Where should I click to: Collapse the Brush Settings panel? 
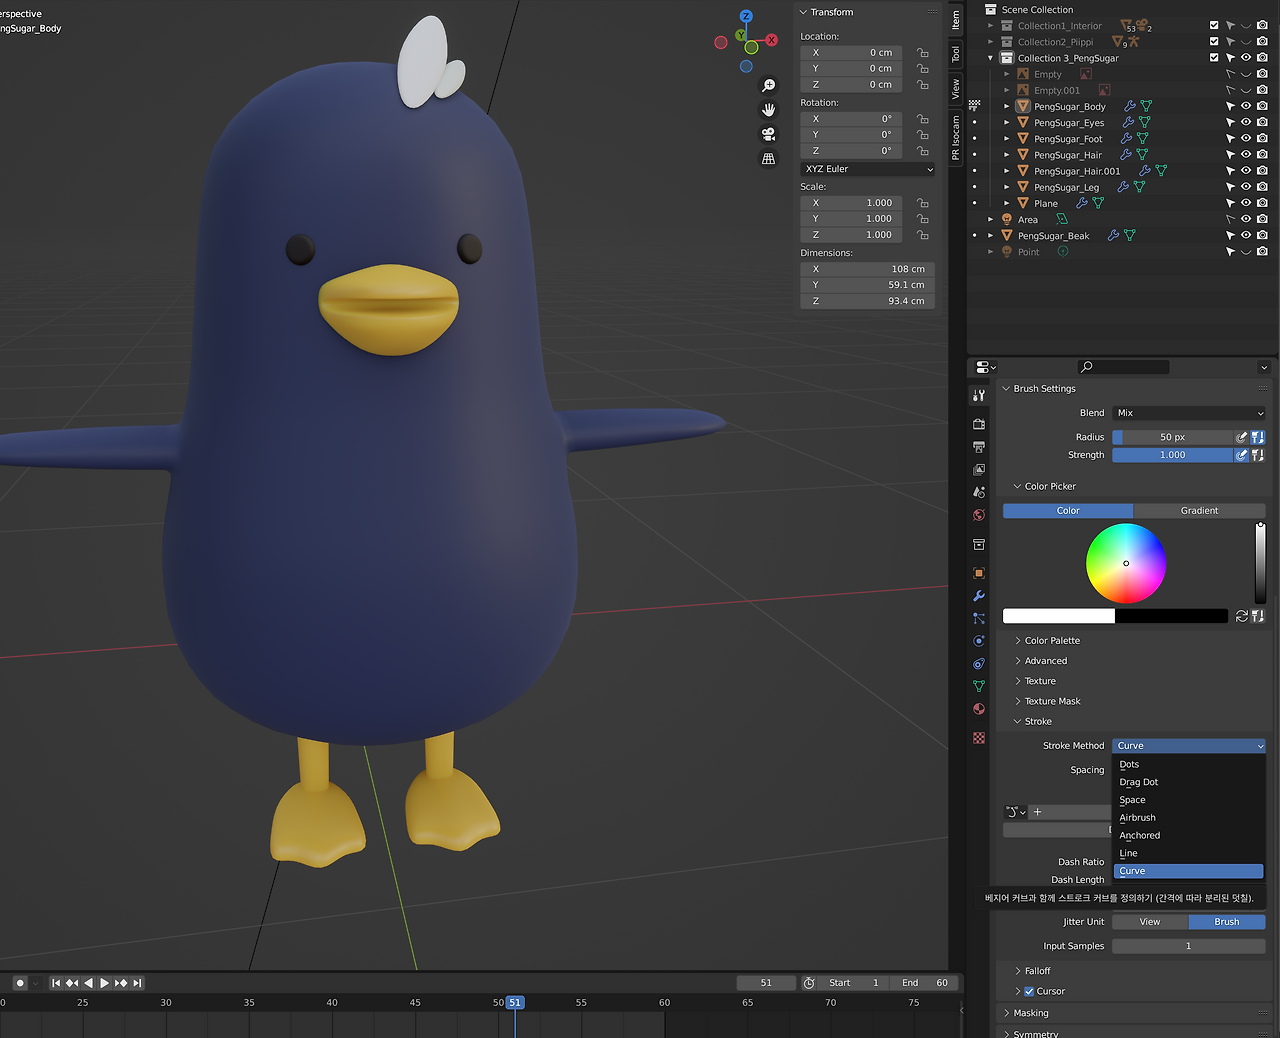(1006, 389)
